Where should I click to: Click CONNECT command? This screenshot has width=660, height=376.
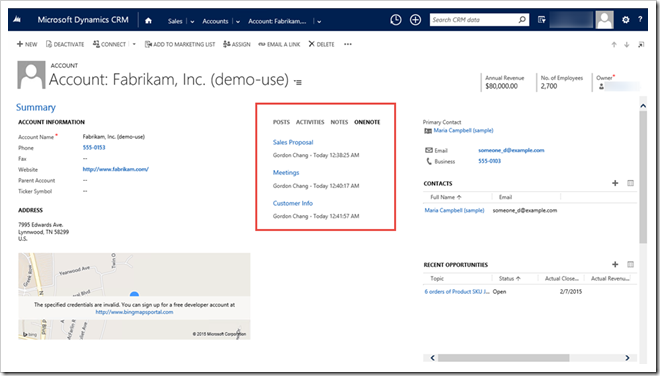coord(109,44)
